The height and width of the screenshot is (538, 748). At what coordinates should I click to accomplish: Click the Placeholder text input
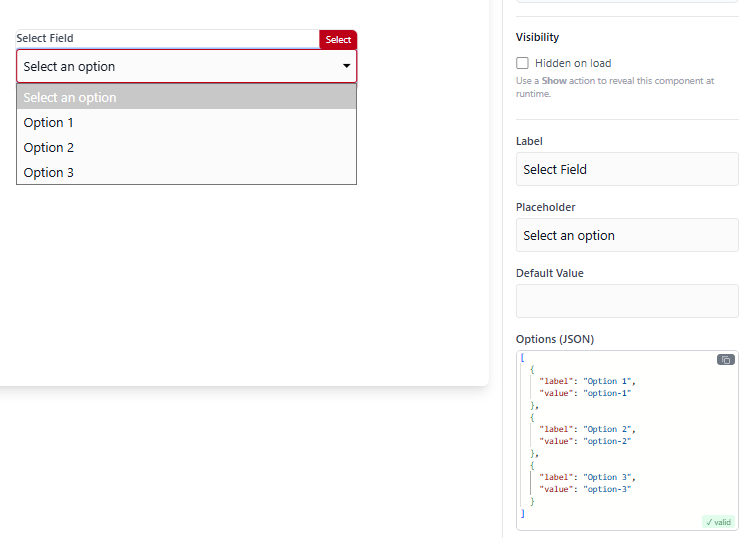tap(627, 235)
